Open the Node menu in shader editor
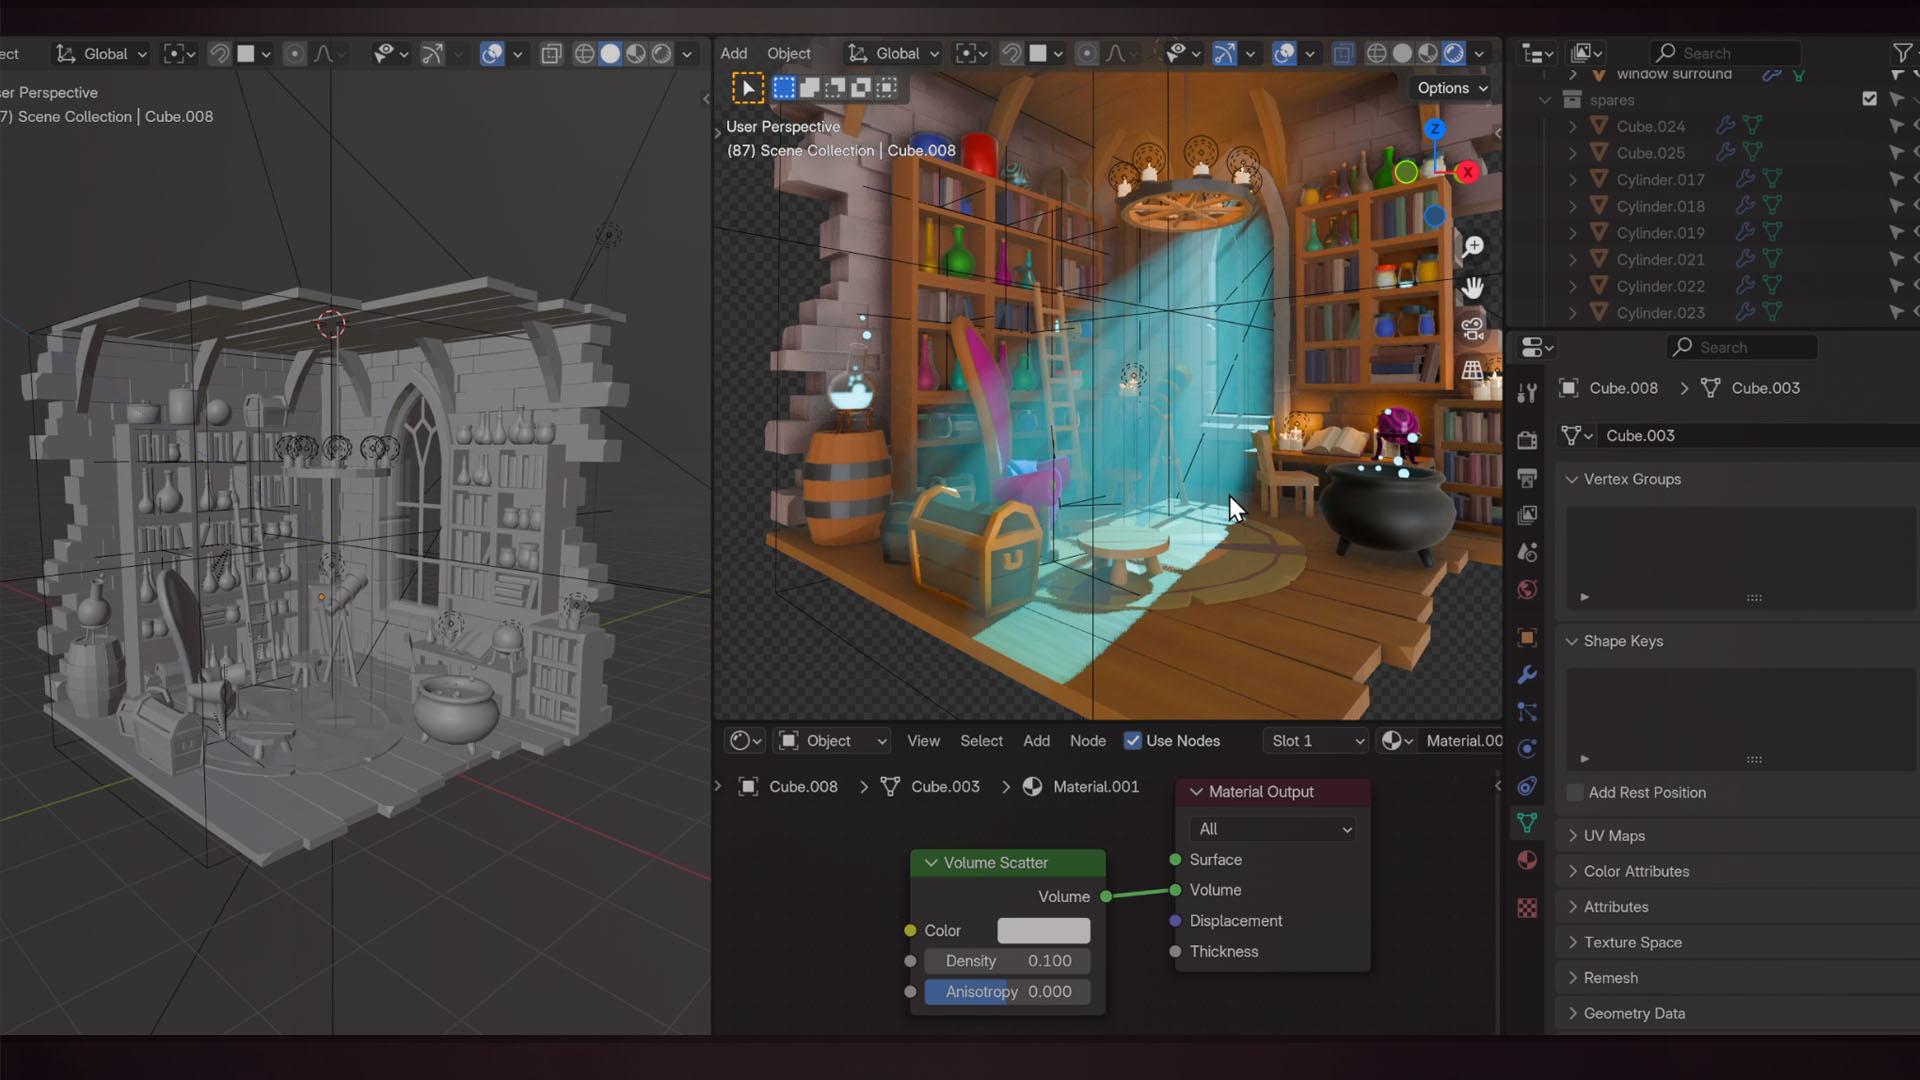Screen dimensions: 1920x1080 (1087, 741)
